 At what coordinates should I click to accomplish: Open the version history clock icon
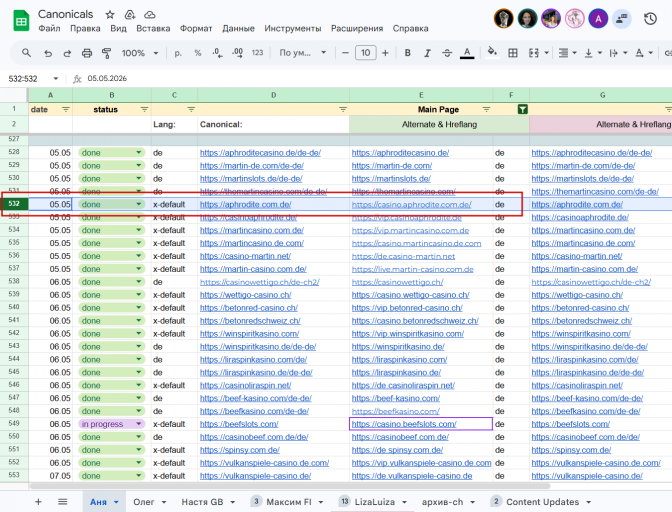pos(650,19)
